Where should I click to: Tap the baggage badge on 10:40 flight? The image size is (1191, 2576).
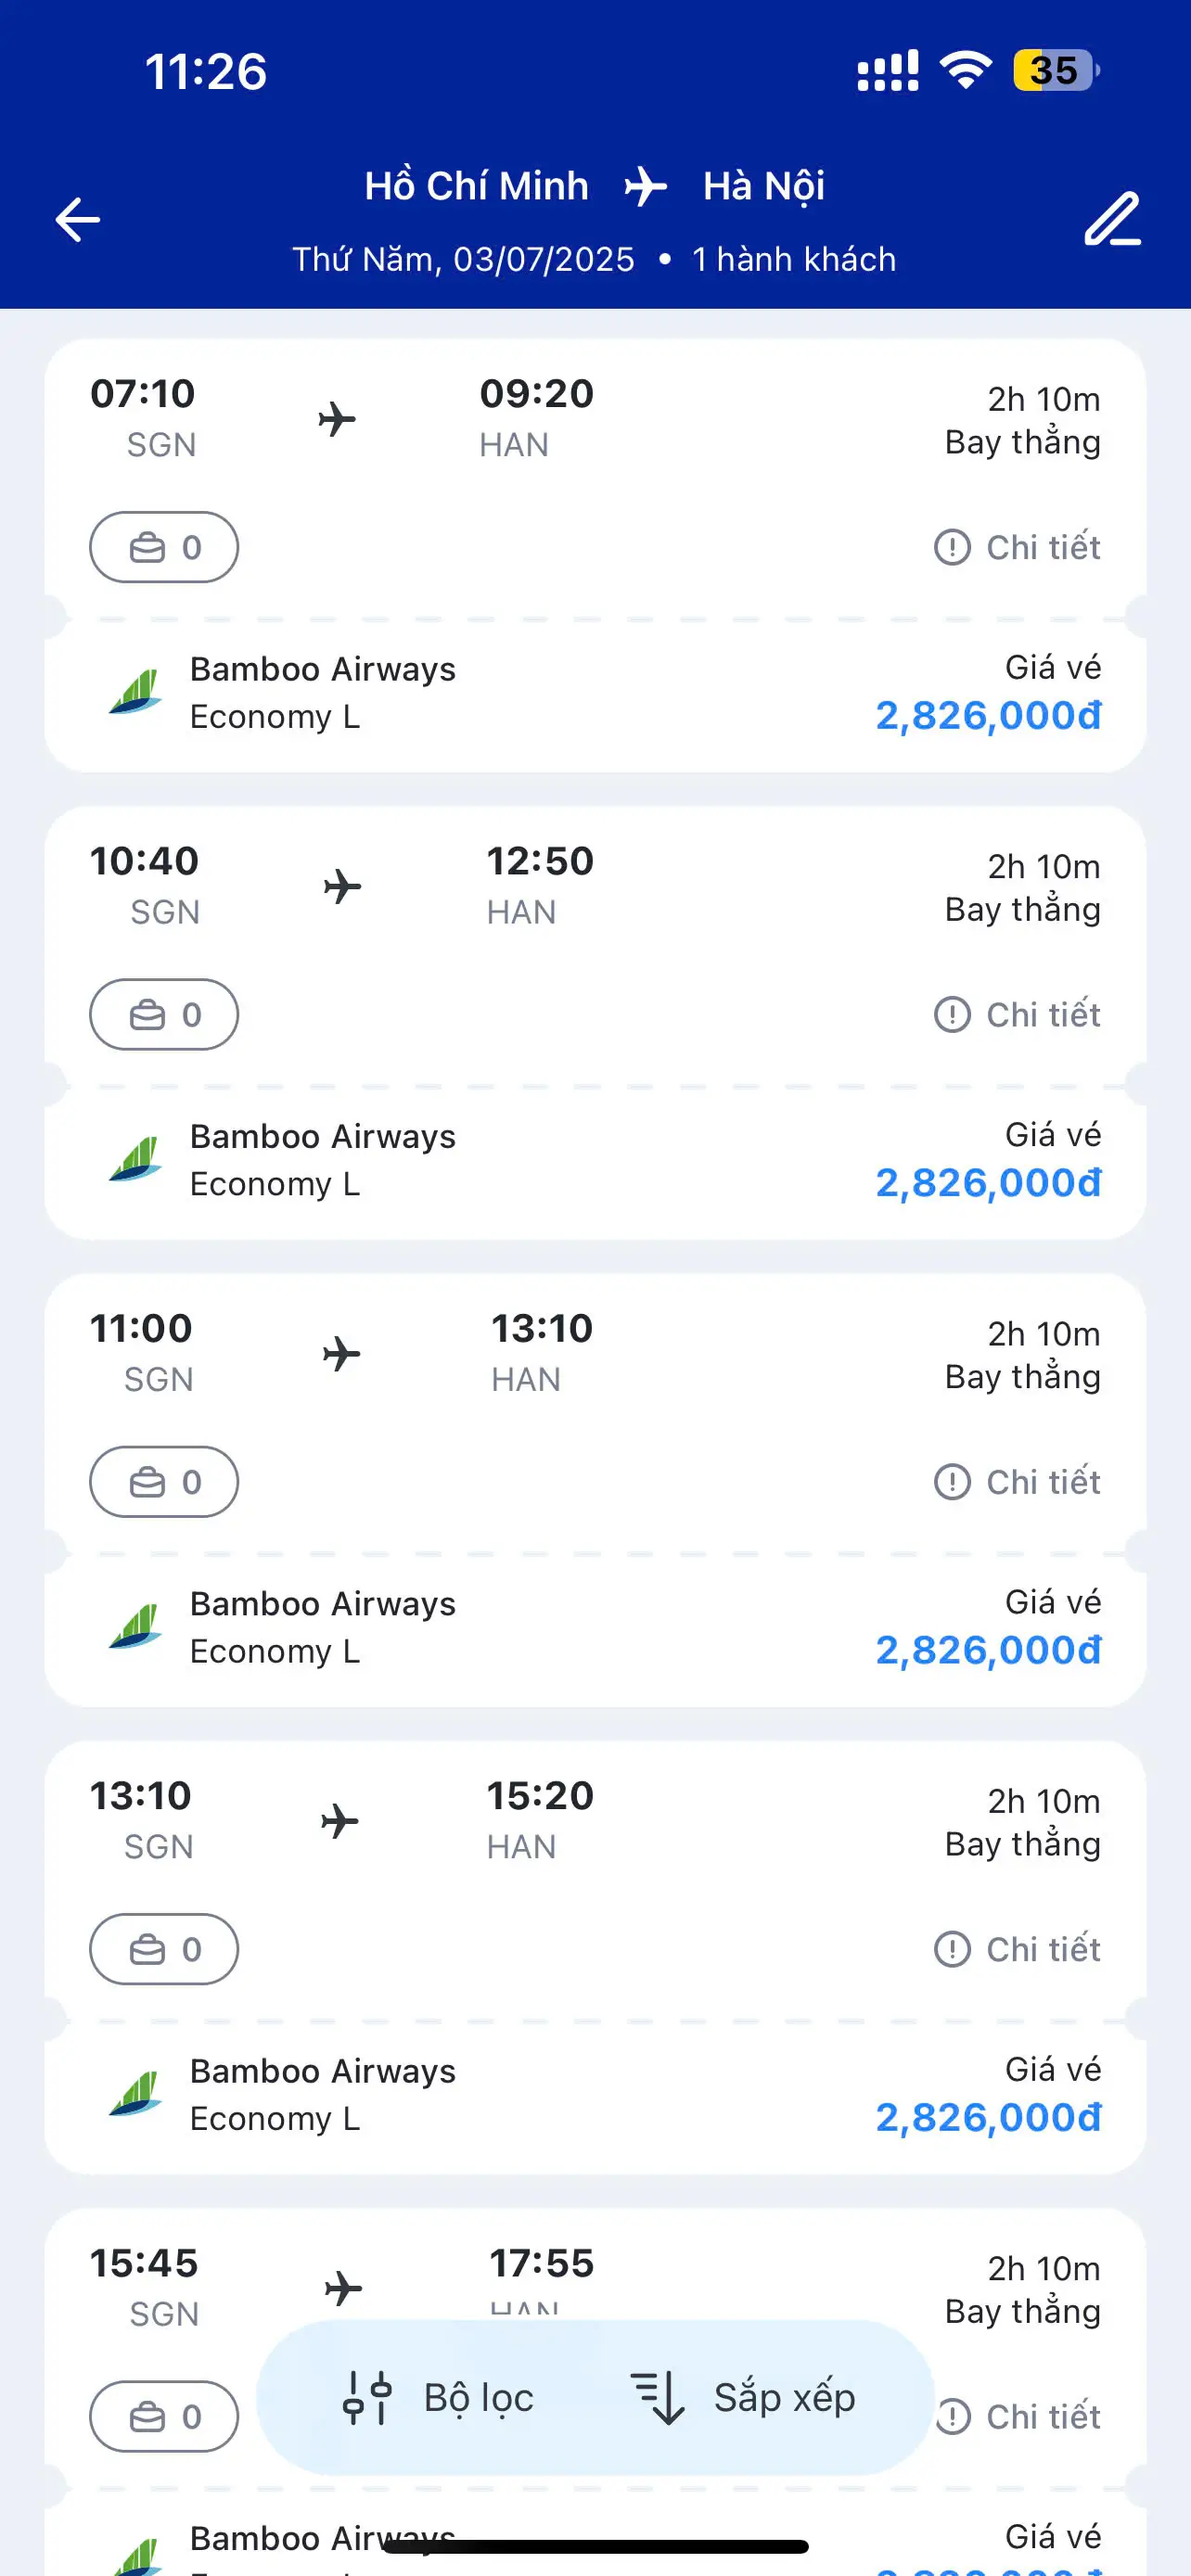tap(164, 1014)
